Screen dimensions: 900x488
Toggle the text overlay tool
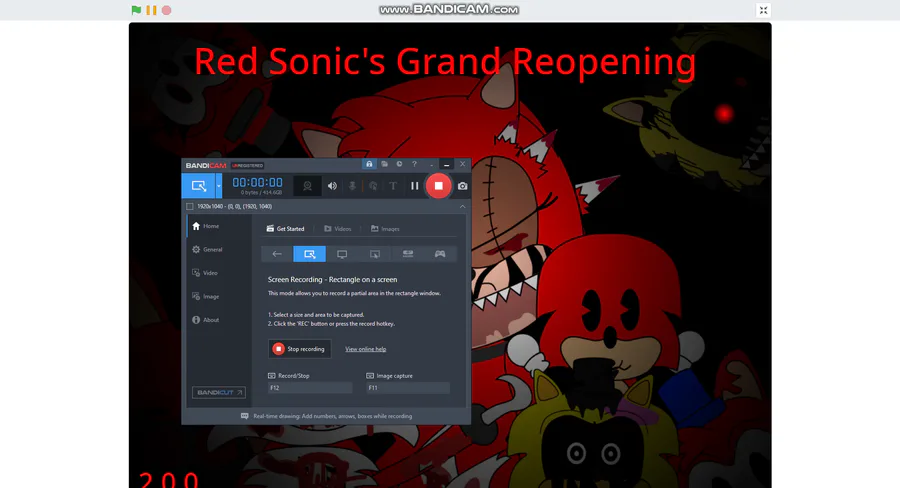click(x=393, y=186)
